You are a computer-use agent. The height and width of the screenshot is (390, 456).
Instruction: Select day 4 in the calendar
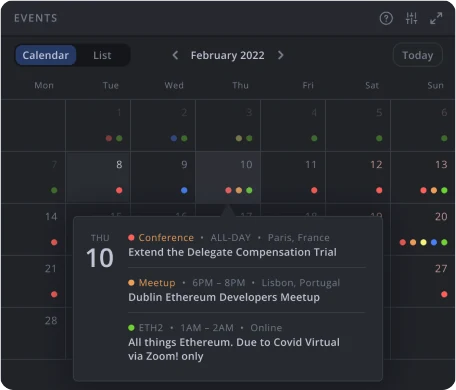(293, 125)
